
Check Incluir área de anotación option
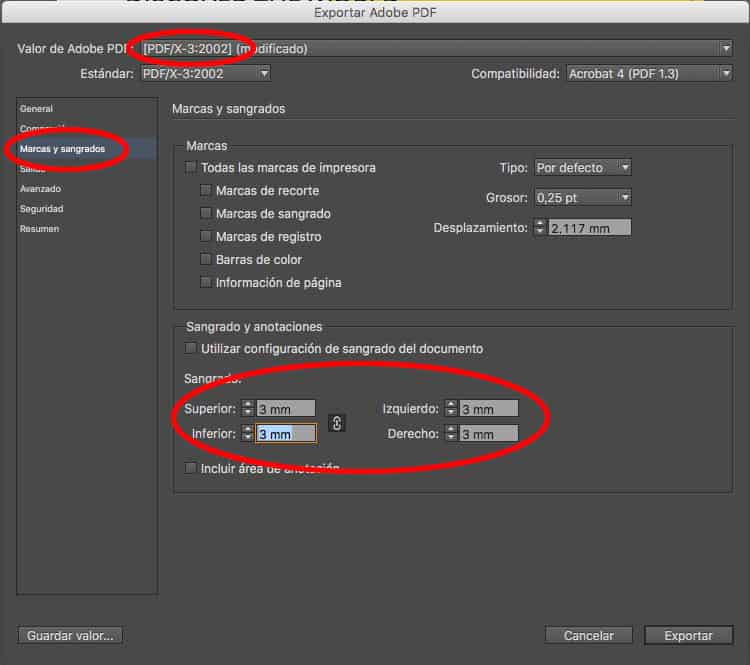(190, 467)
